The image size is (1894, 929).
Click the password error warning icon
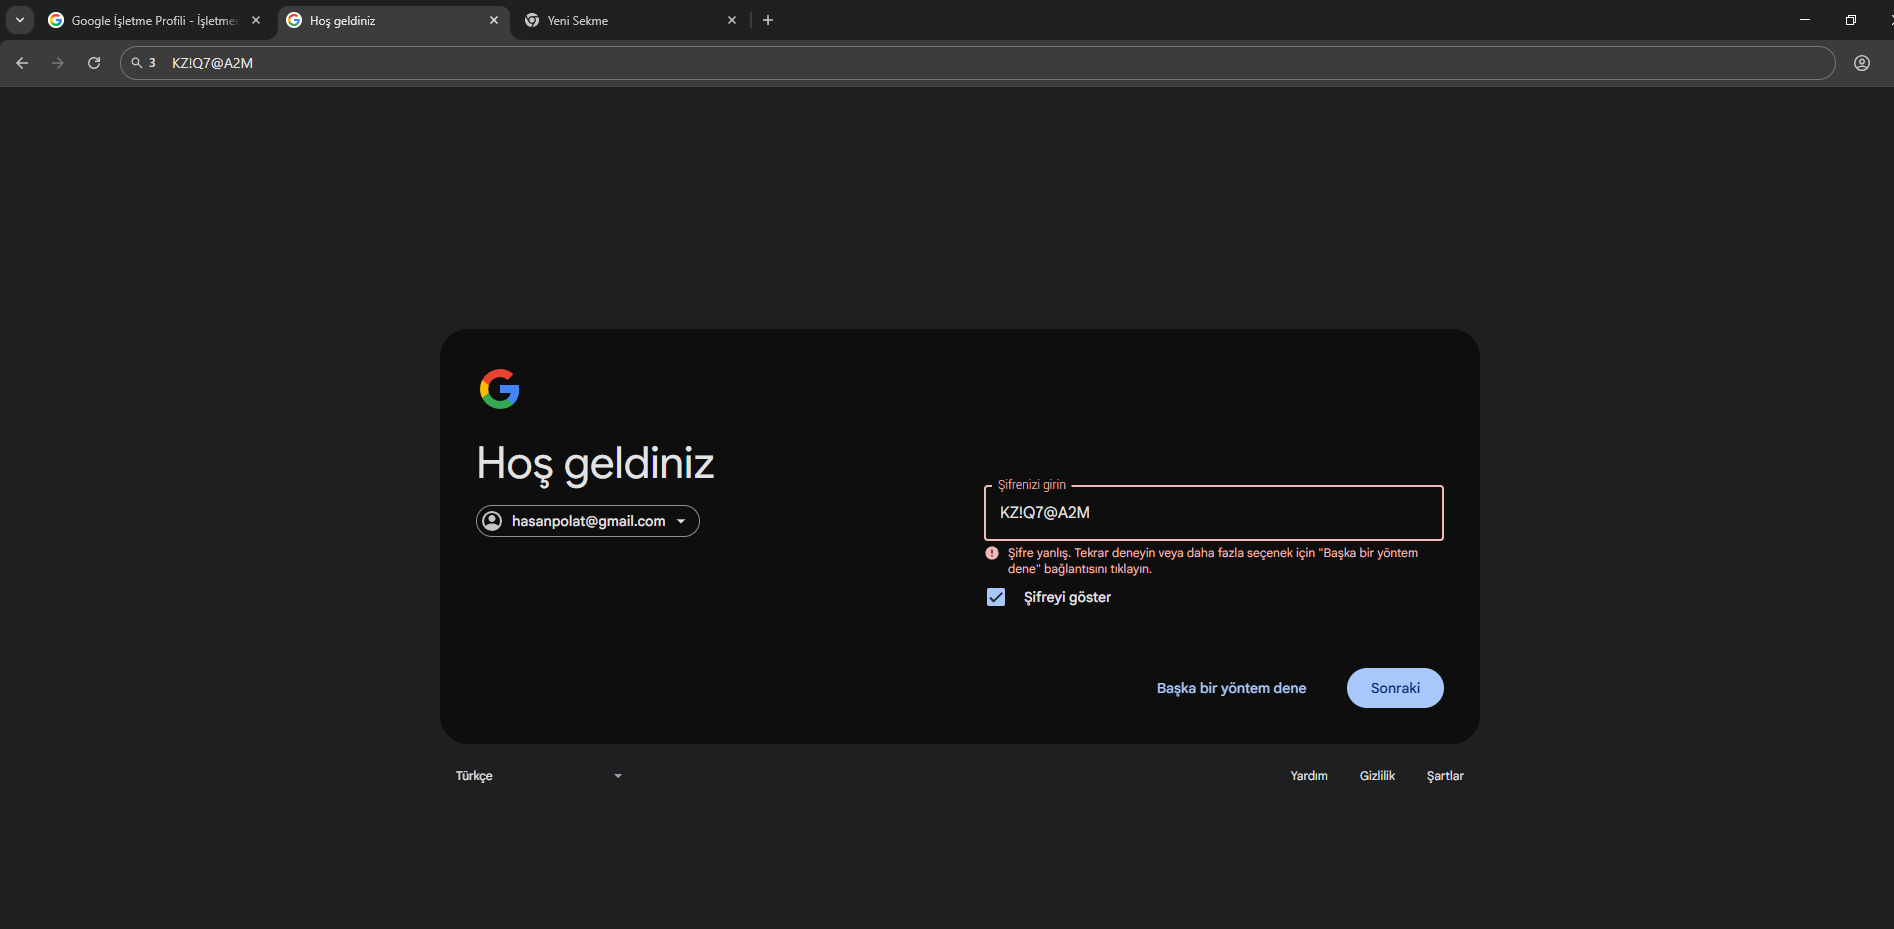pyautogui.click(x=992, y=553)
